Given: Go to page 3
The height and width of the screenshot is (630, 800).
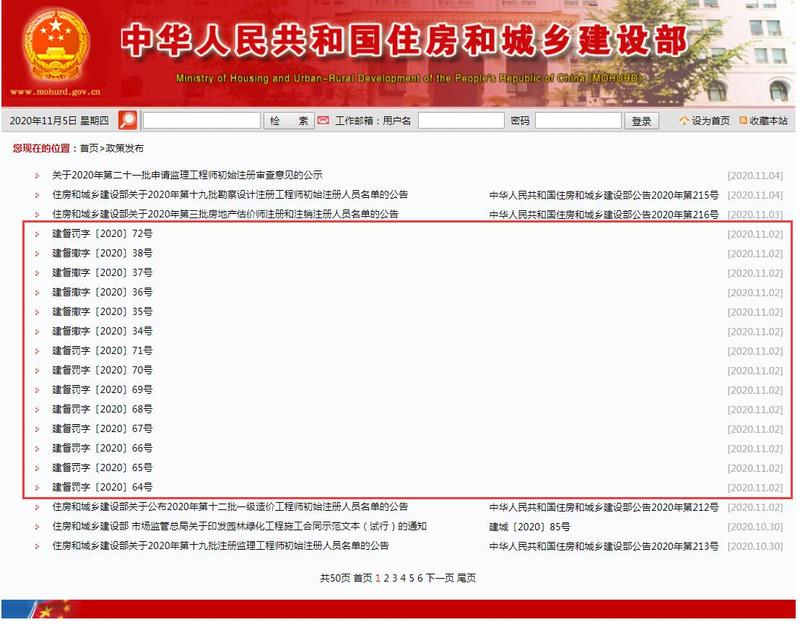Looking at the screenshot, I should coord(395,578).
